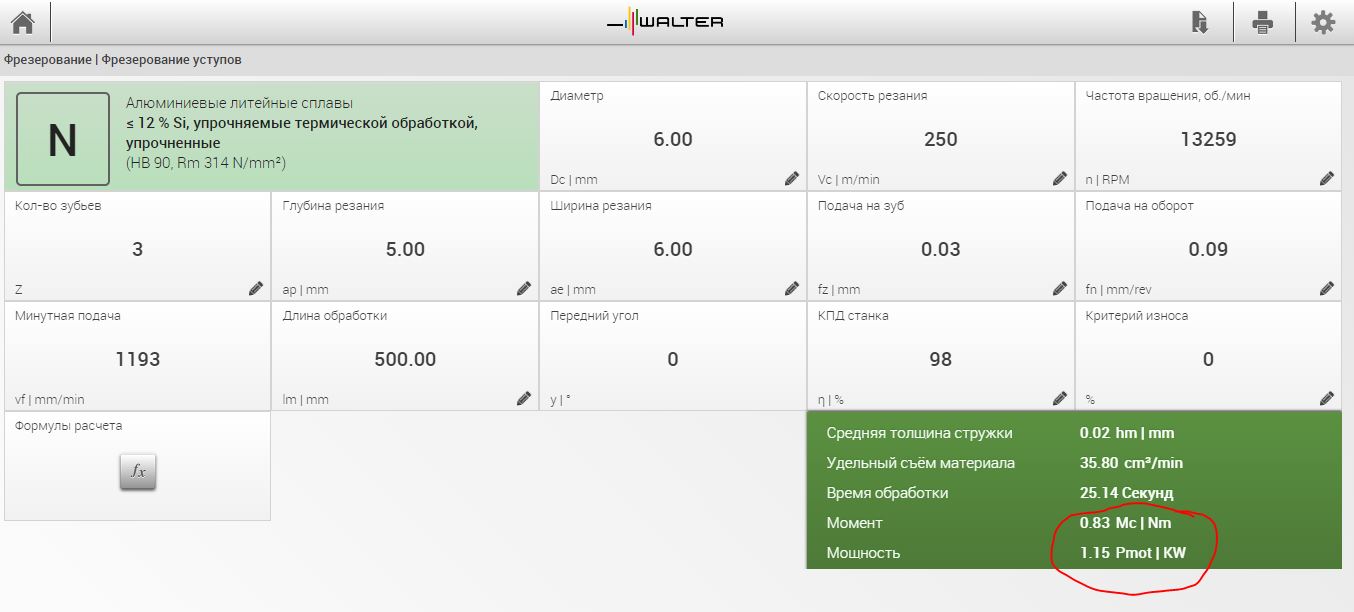Click the Средняя толщина стружки result row

[1073, 433]
